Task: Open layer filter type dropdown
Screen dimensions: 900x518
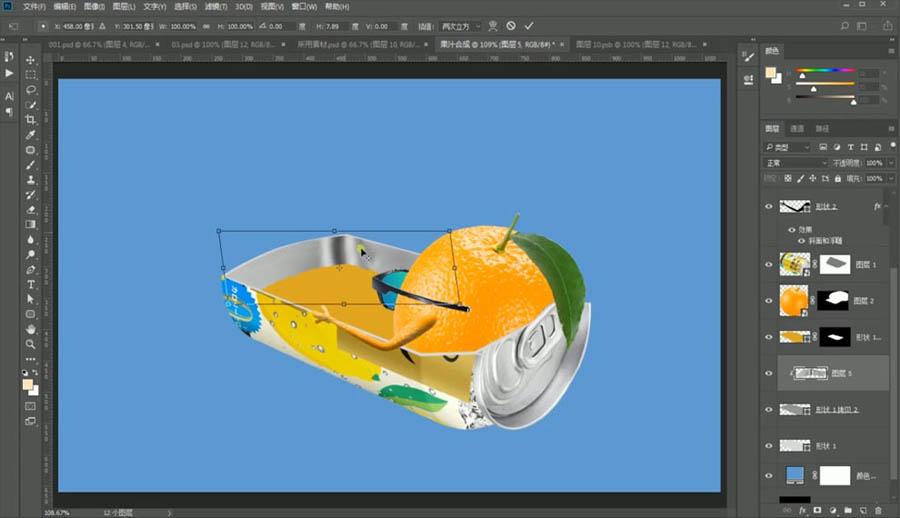Action: (788, 147)
